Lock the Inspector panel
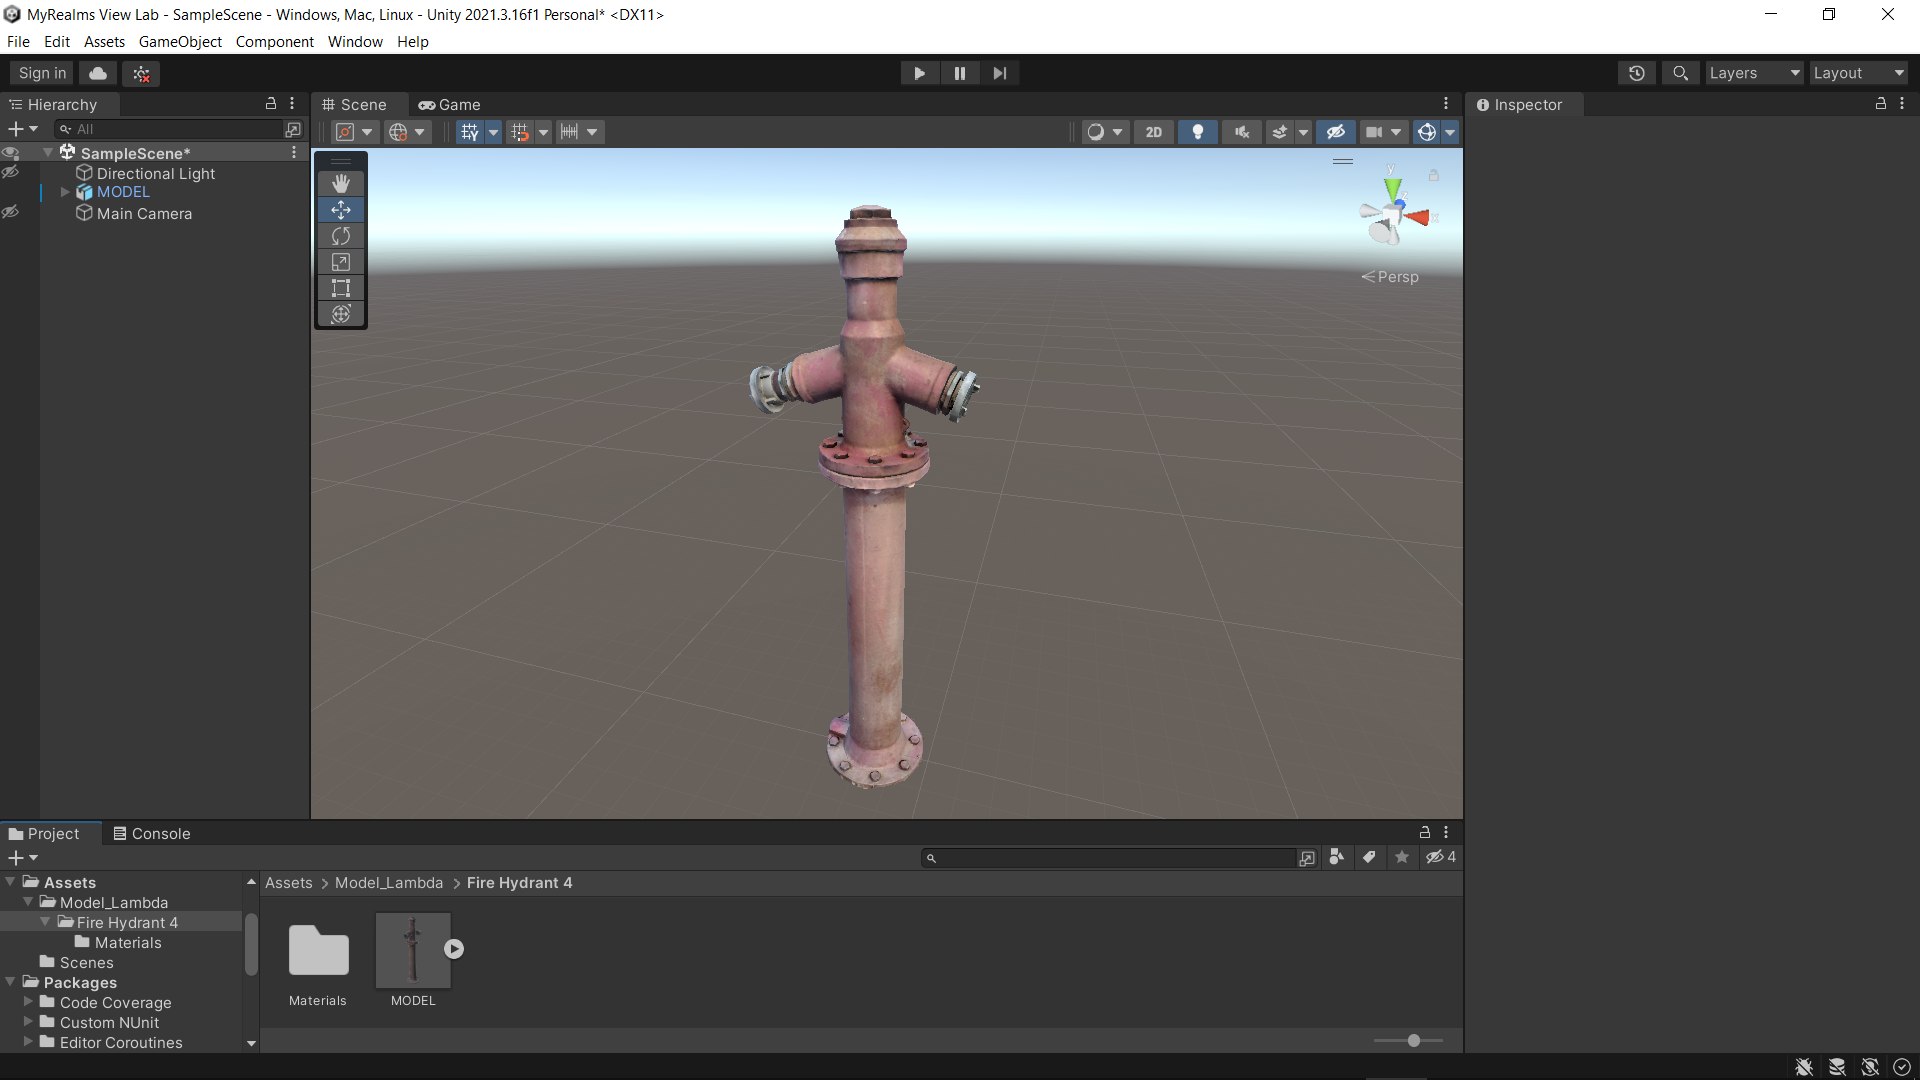1920x1080 pixels. coord(1880,103)
